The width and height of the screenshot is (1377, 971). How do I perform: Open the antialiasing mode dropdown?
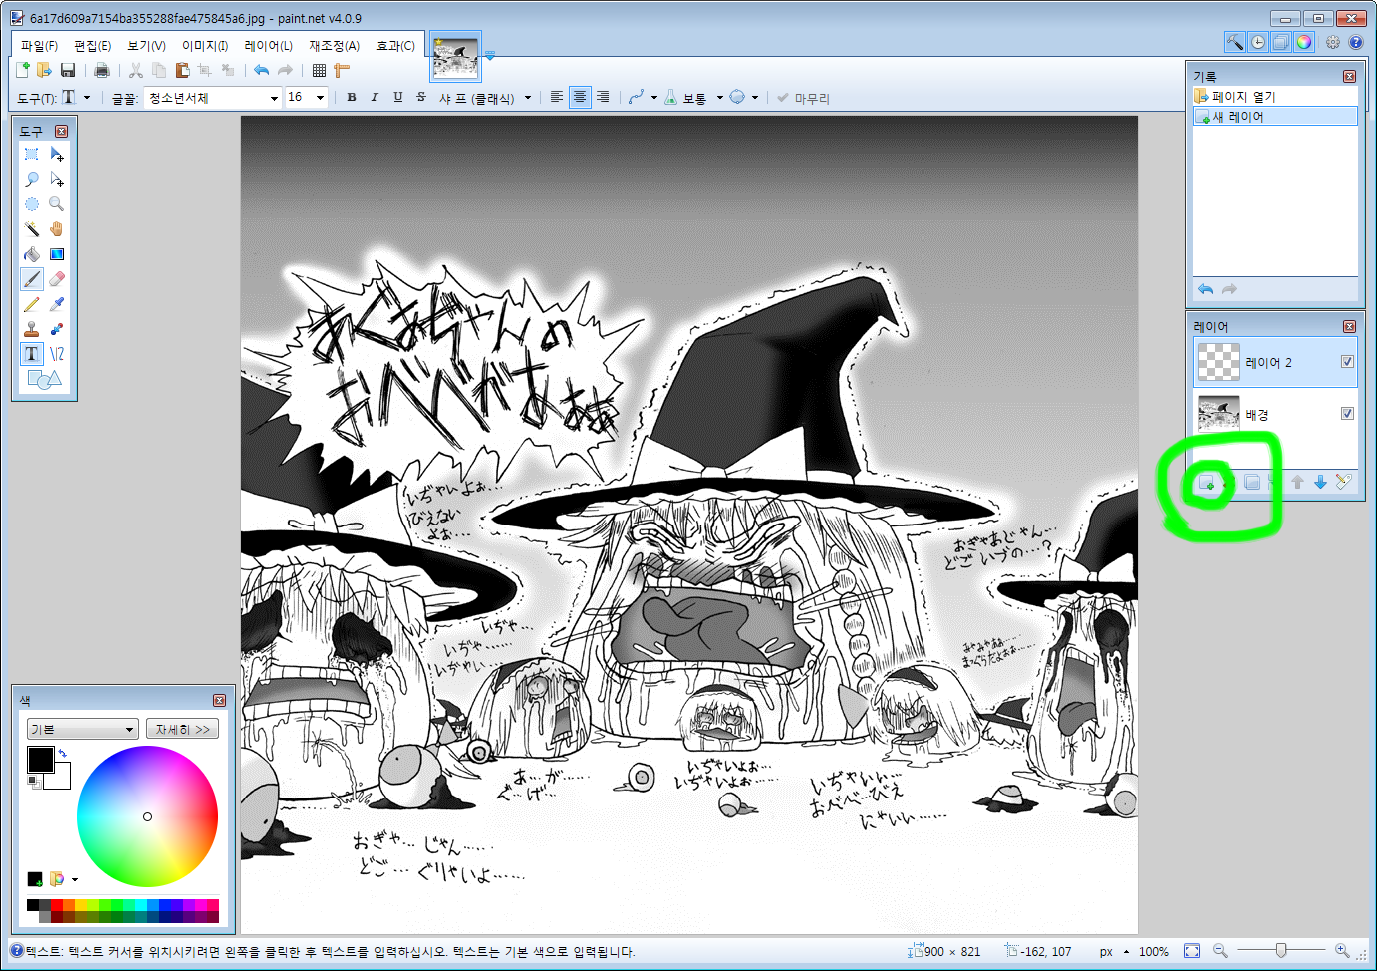pos(654,98)
